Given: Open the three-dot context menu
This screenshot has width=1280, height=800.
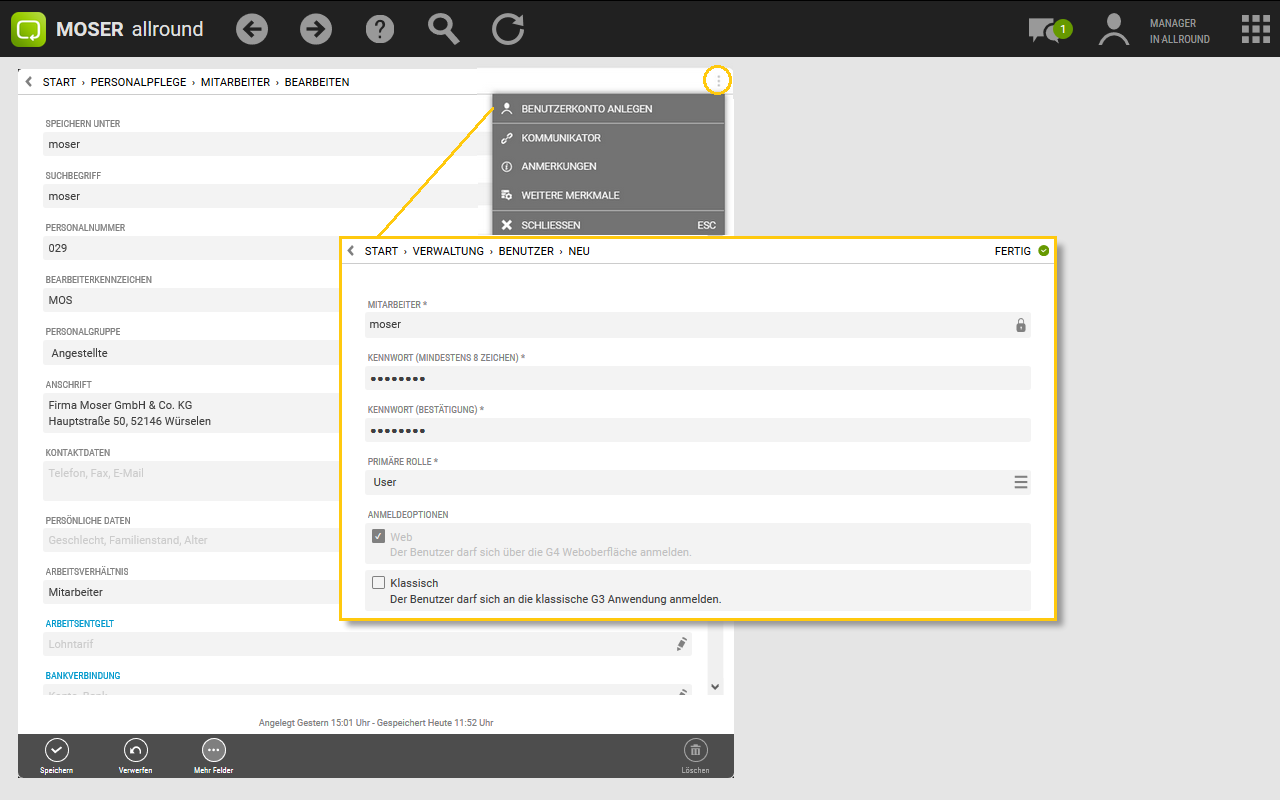Looking at the screenshot, I should tap(718, 81).
